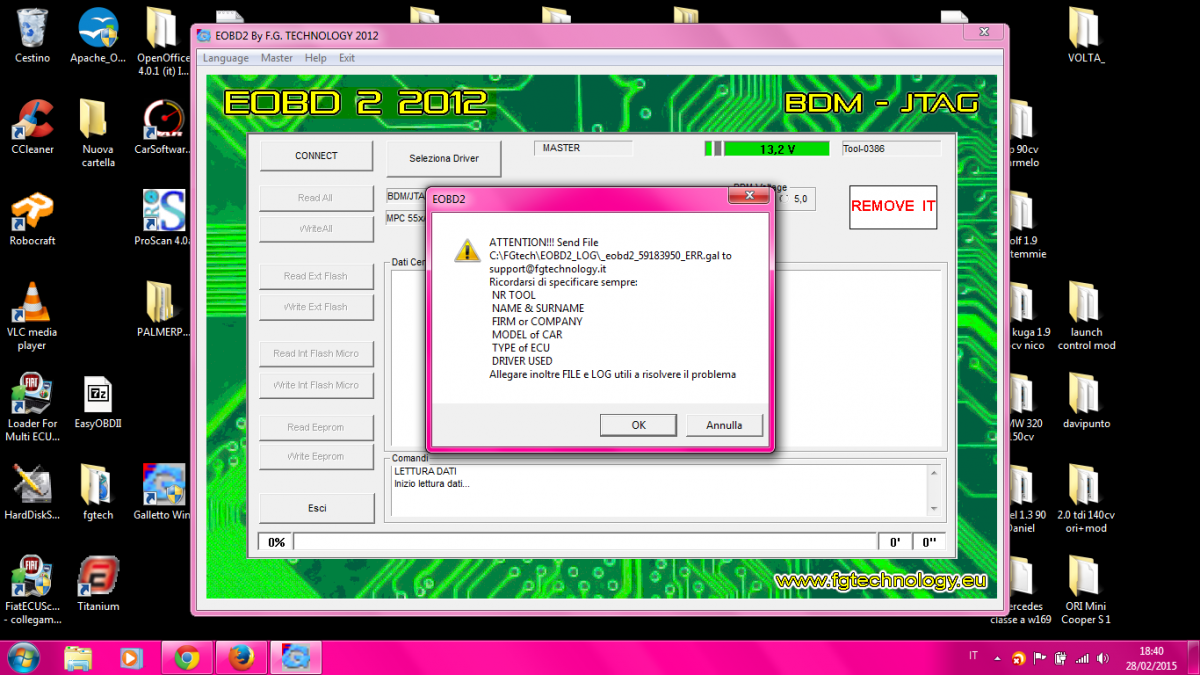
Task: Select the Apache_O... desktop icon
Action: (98, 36)
